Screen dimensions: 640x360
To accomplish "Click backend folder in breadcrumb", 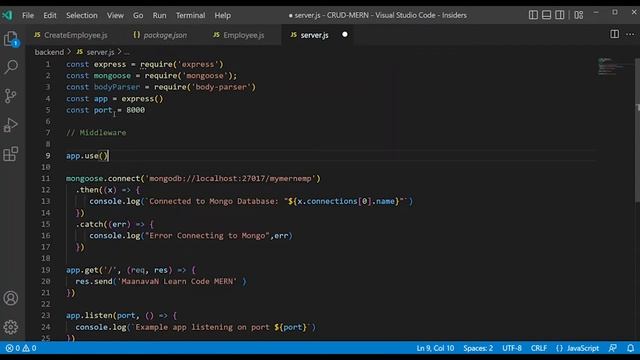I will [49, 52].
